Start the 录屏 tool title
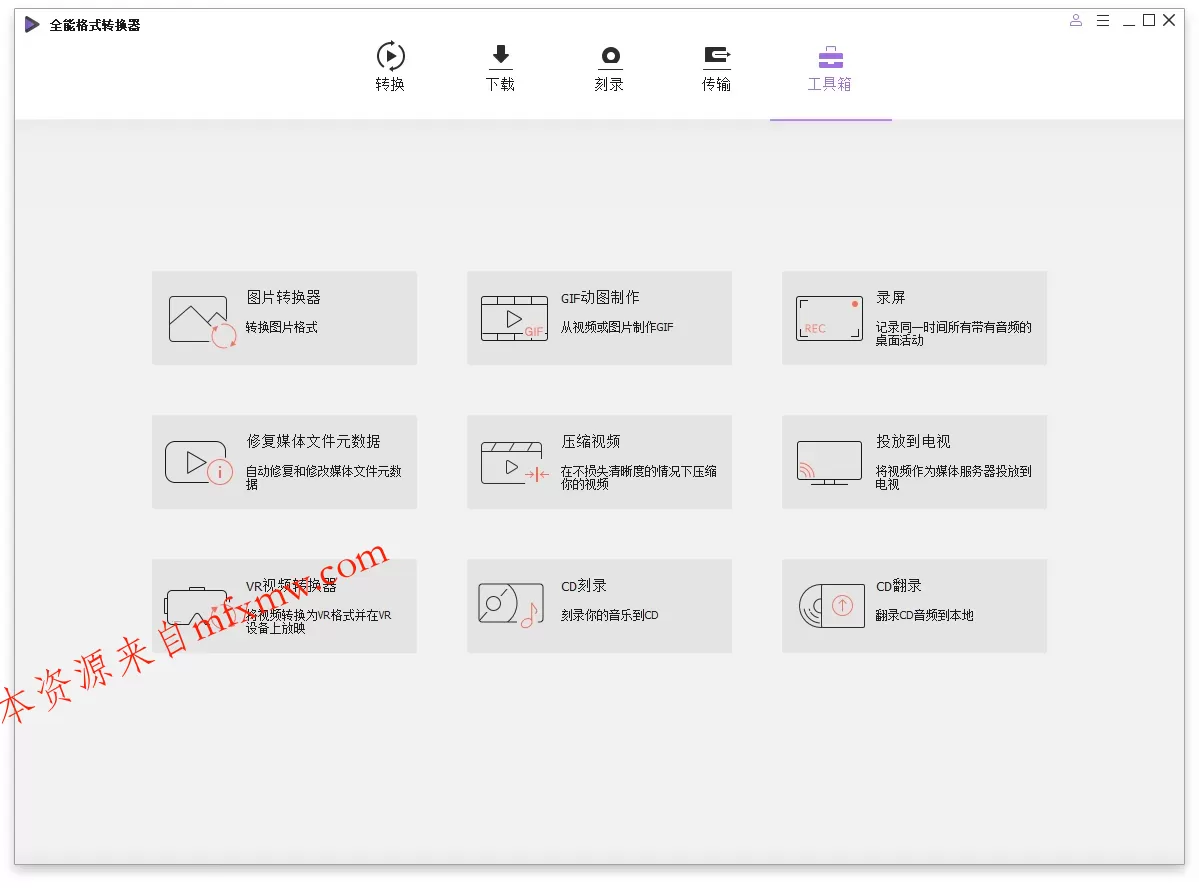Viewport: 1199px width, 888px height. tap(891, 297)
